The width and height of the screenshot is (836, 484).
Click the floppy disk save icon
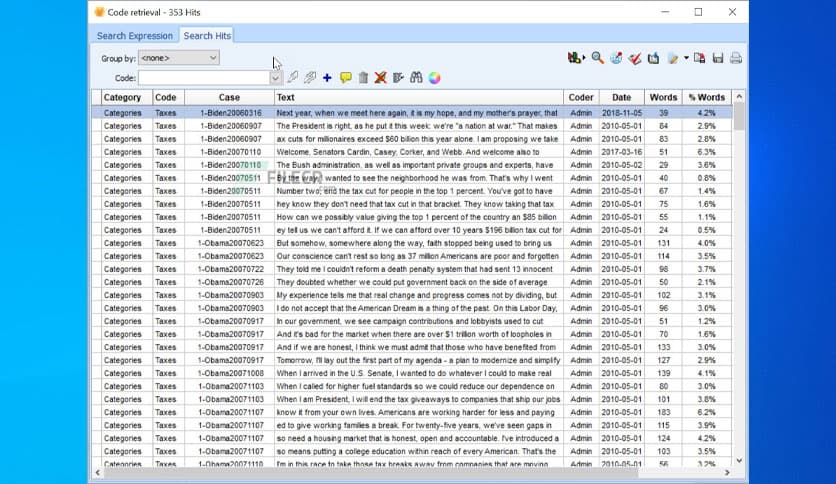[x=718, y=58]
